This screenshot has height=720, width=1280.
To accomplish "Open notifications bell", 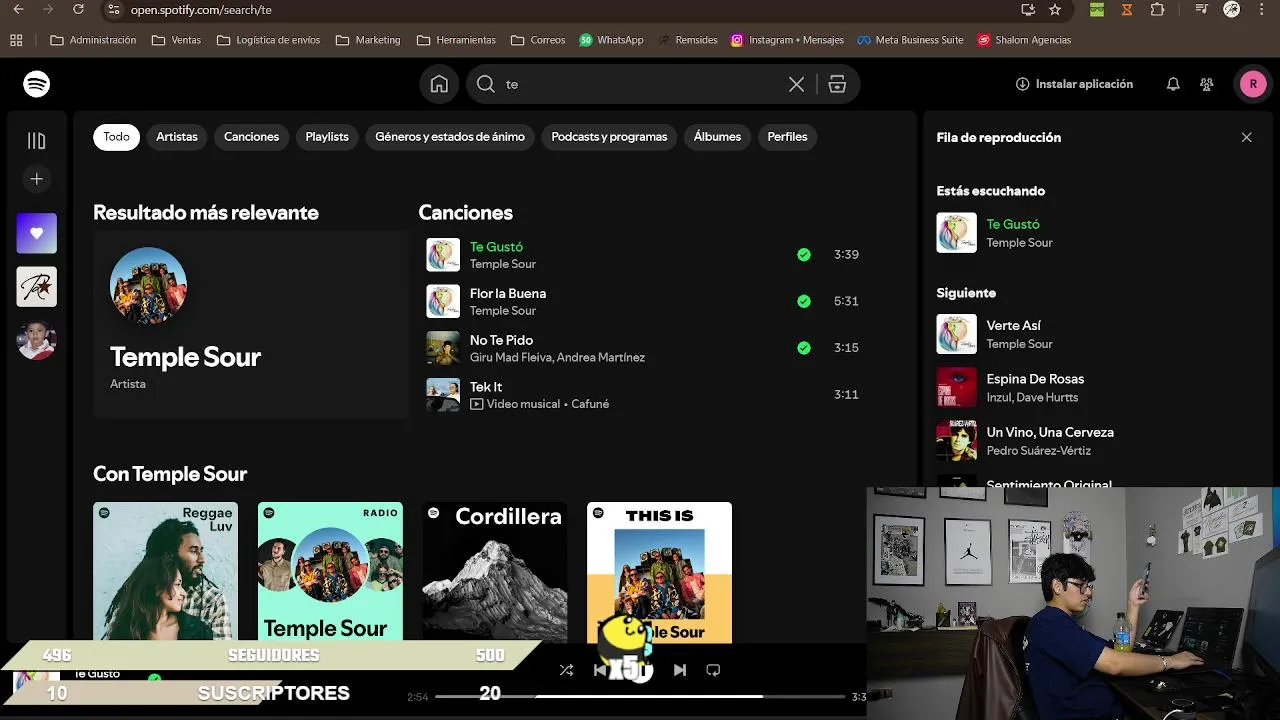I will point(1173,84).
